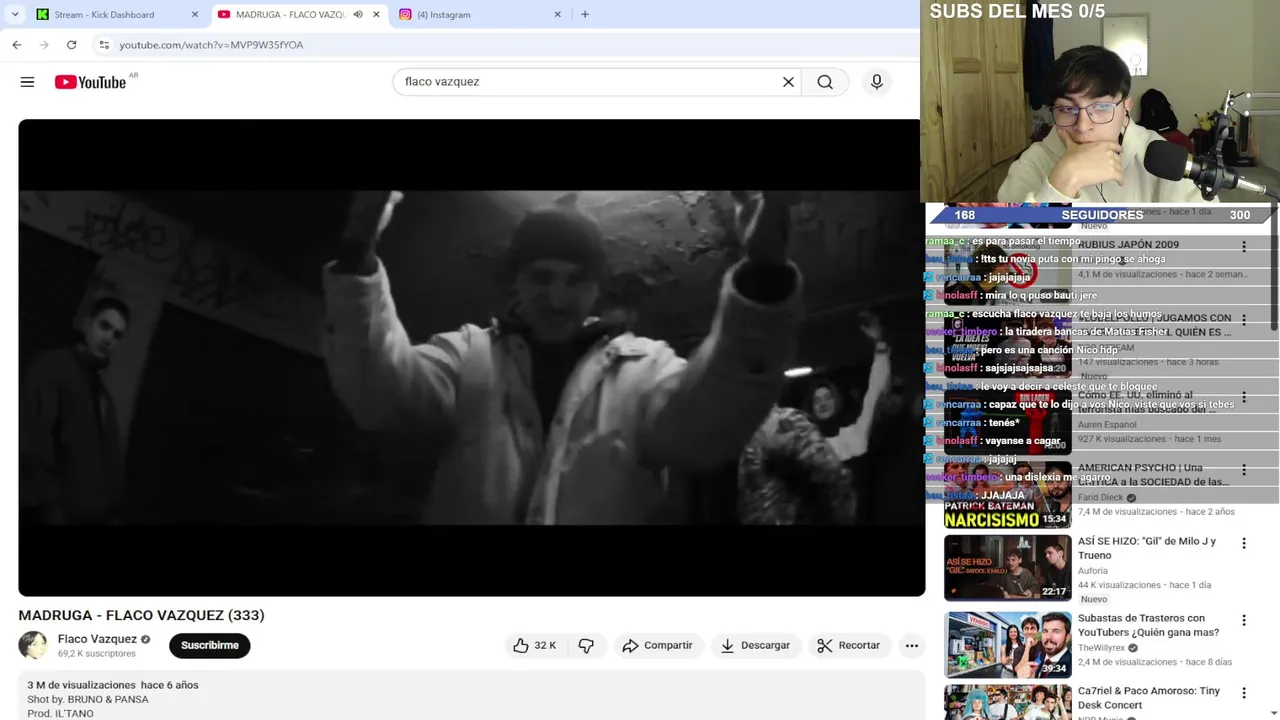Viewport: 1280px width, 720px height.
Task: Open options for ASÍ SE HIZO Gil video
Action: click(x=1244, y=543)
